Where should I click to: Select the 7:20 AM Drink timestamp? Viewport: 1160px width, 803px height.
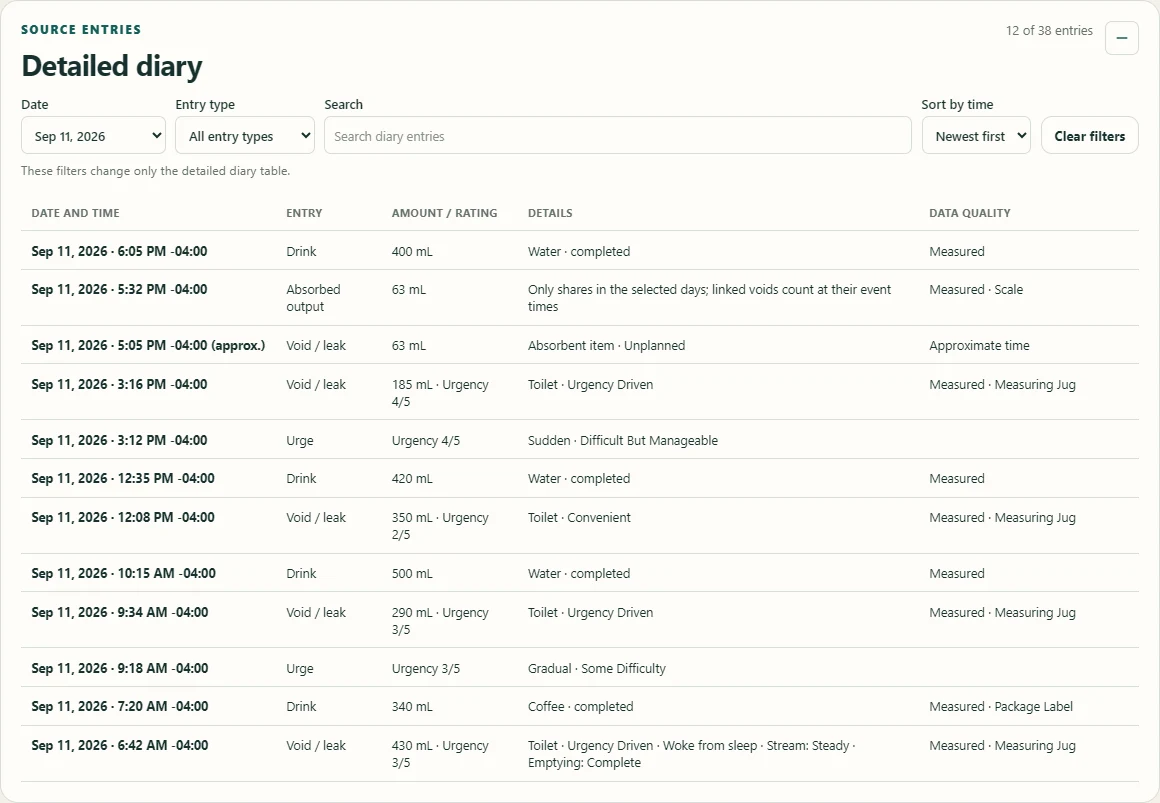point(120,707)
